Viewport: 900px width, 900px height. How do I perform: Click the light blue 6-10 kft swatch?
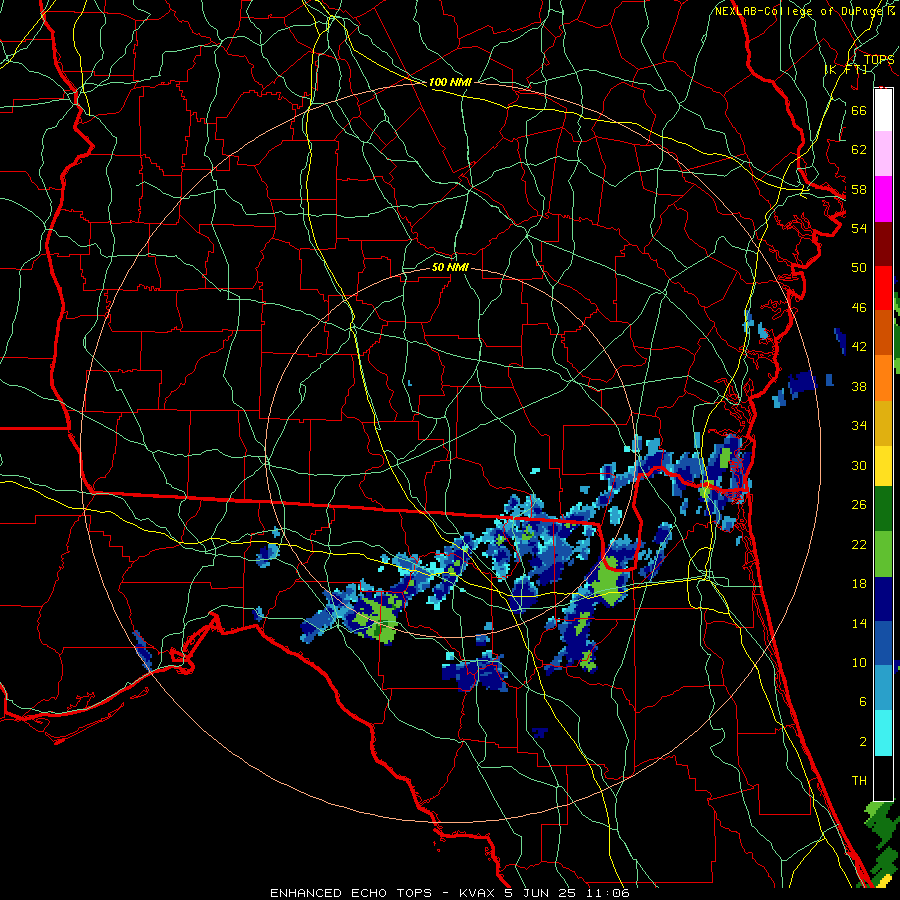tap(883, 688)
